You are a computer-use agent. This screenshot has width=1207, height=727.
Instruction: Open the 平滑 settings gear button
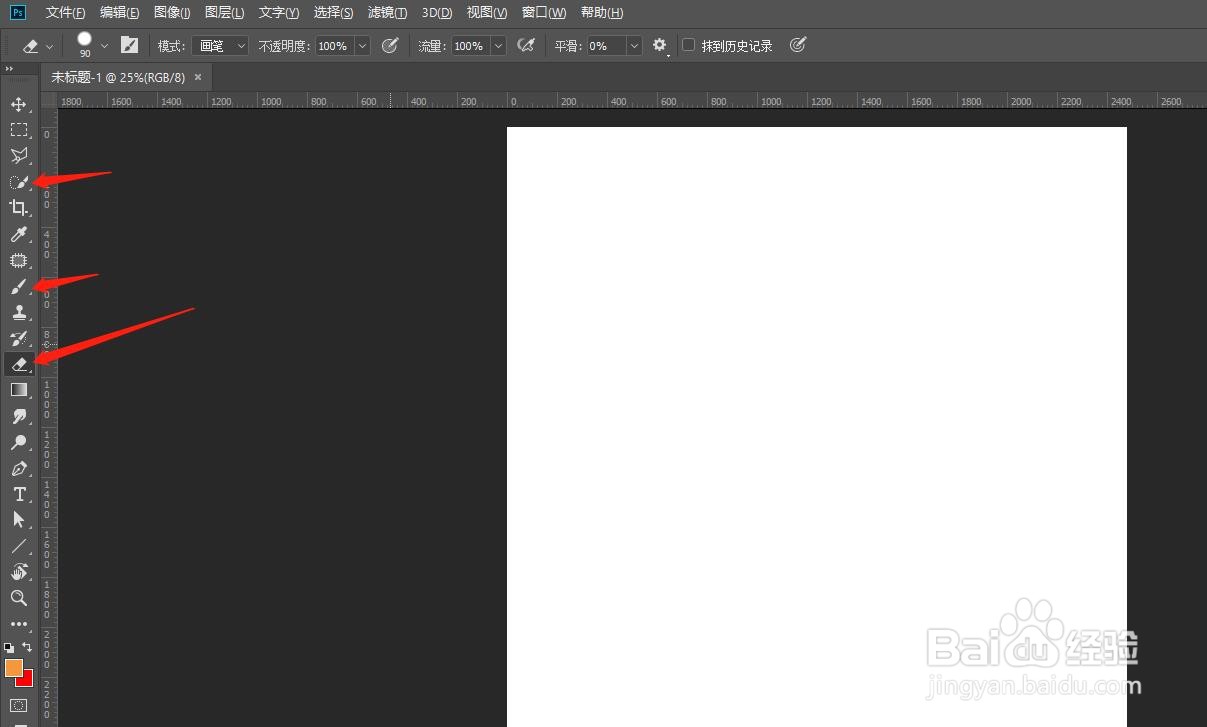pyautogui.click(x=658, y=45)
